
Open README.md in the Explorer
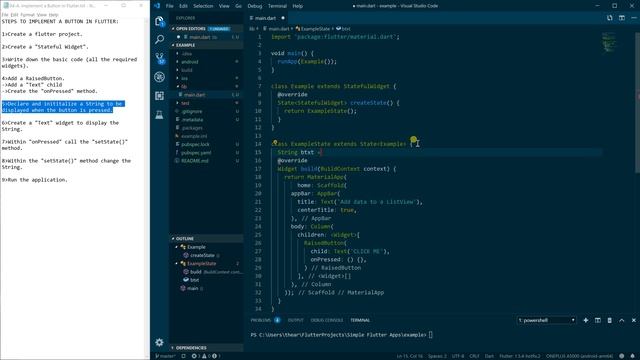(x=194, y=161)
